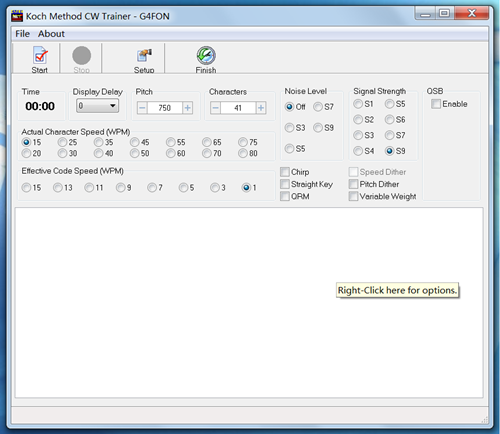Click the grey Stop toolbar icon

click(x=82, y=55)
